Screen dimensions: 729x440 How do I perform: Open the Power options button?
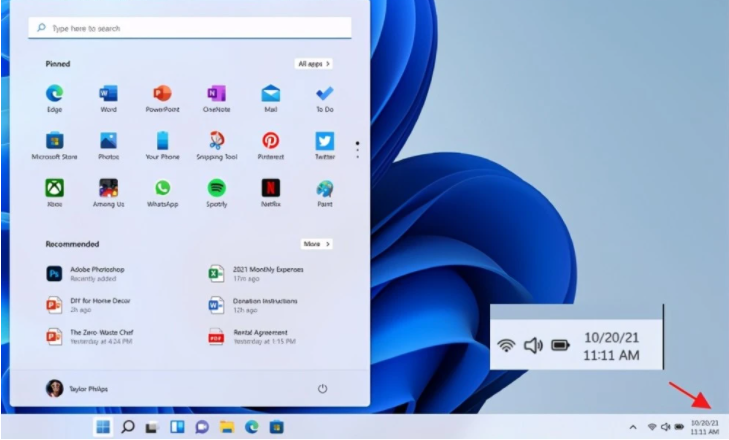tap(322, 388)
